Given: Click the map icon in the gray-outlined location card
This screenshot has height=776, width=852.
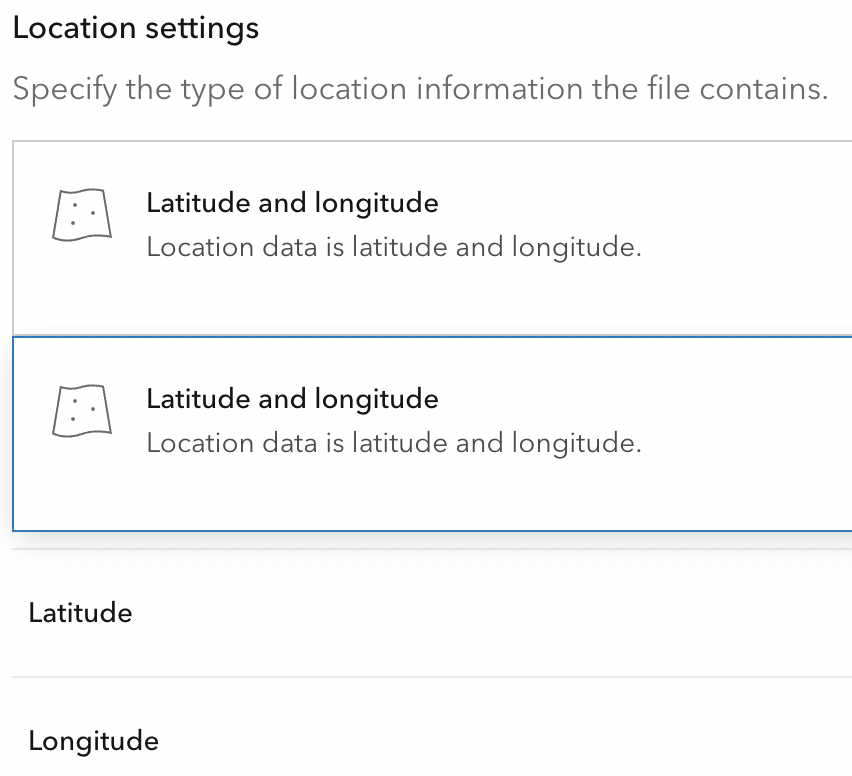Looking at the screenshot, I should coord(81,214).
